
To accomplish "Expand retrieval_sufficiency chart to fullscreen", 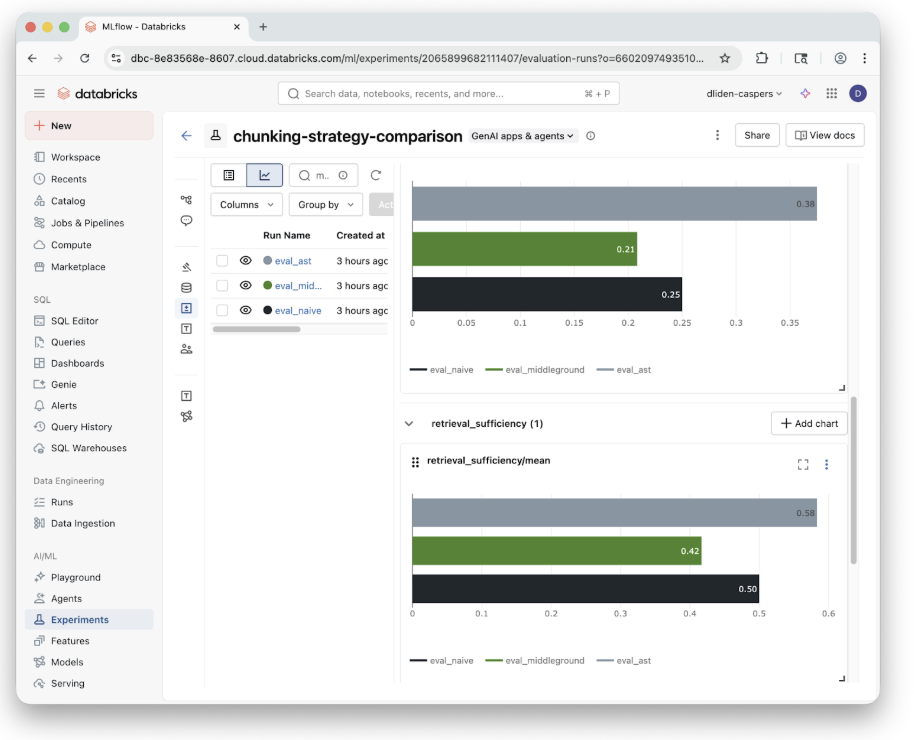I will [x=803, y=464].
